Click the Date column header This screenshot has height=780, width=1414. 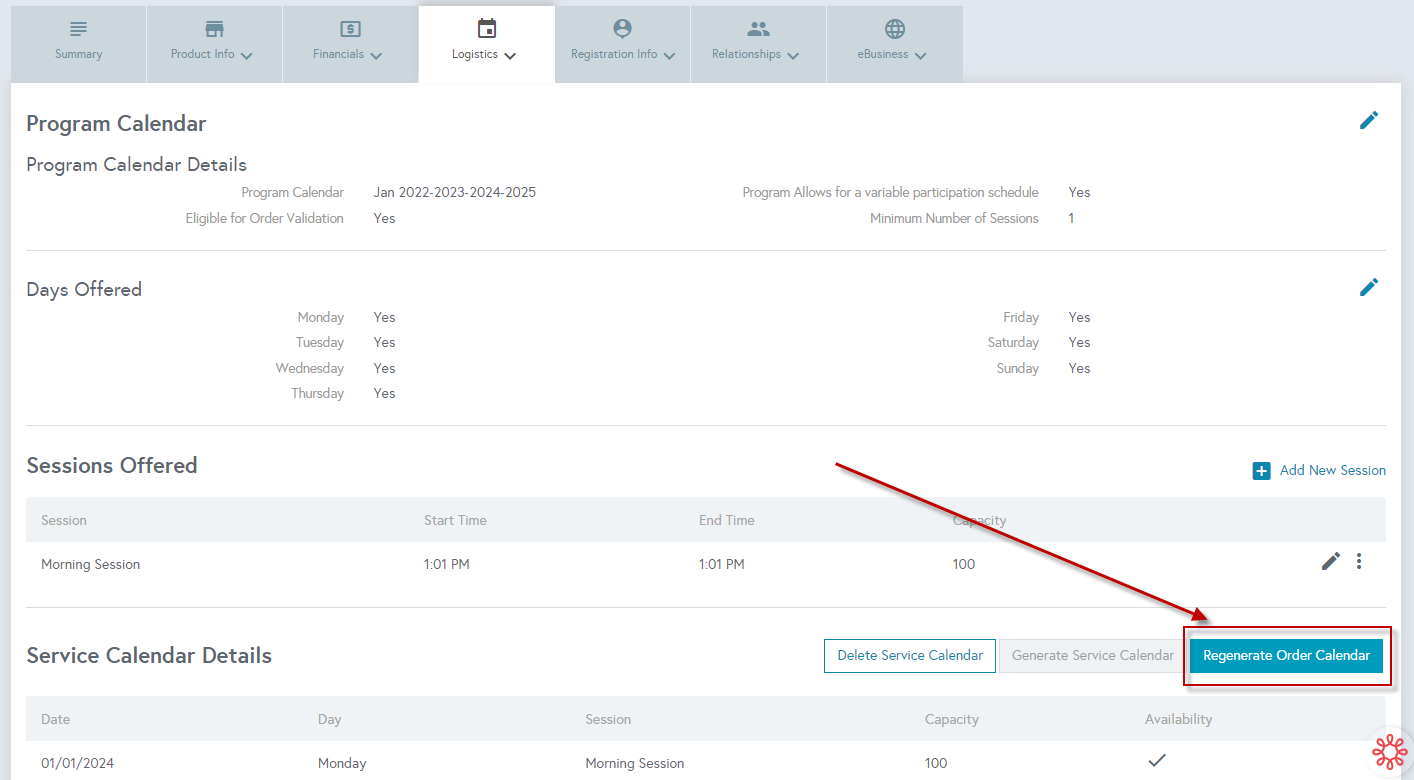pyautogui.click(x=55, y=719)
